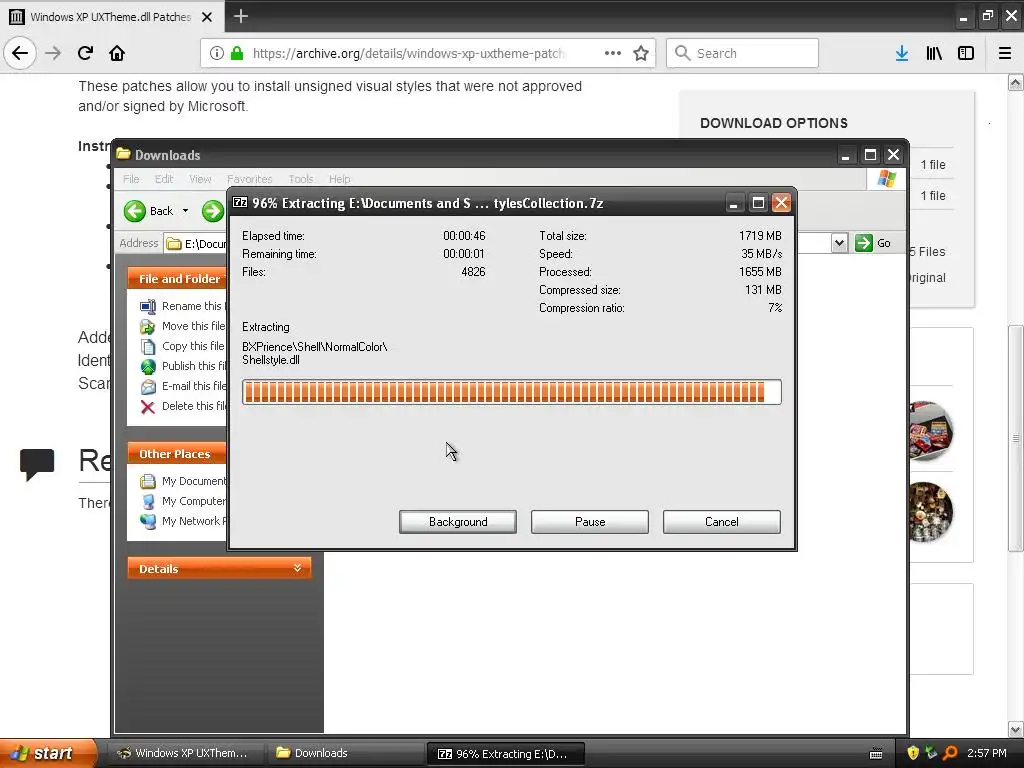Click Back arrow in Downloads window
The width and height of the screenshot is (1024, 768).
coord(135,211)
